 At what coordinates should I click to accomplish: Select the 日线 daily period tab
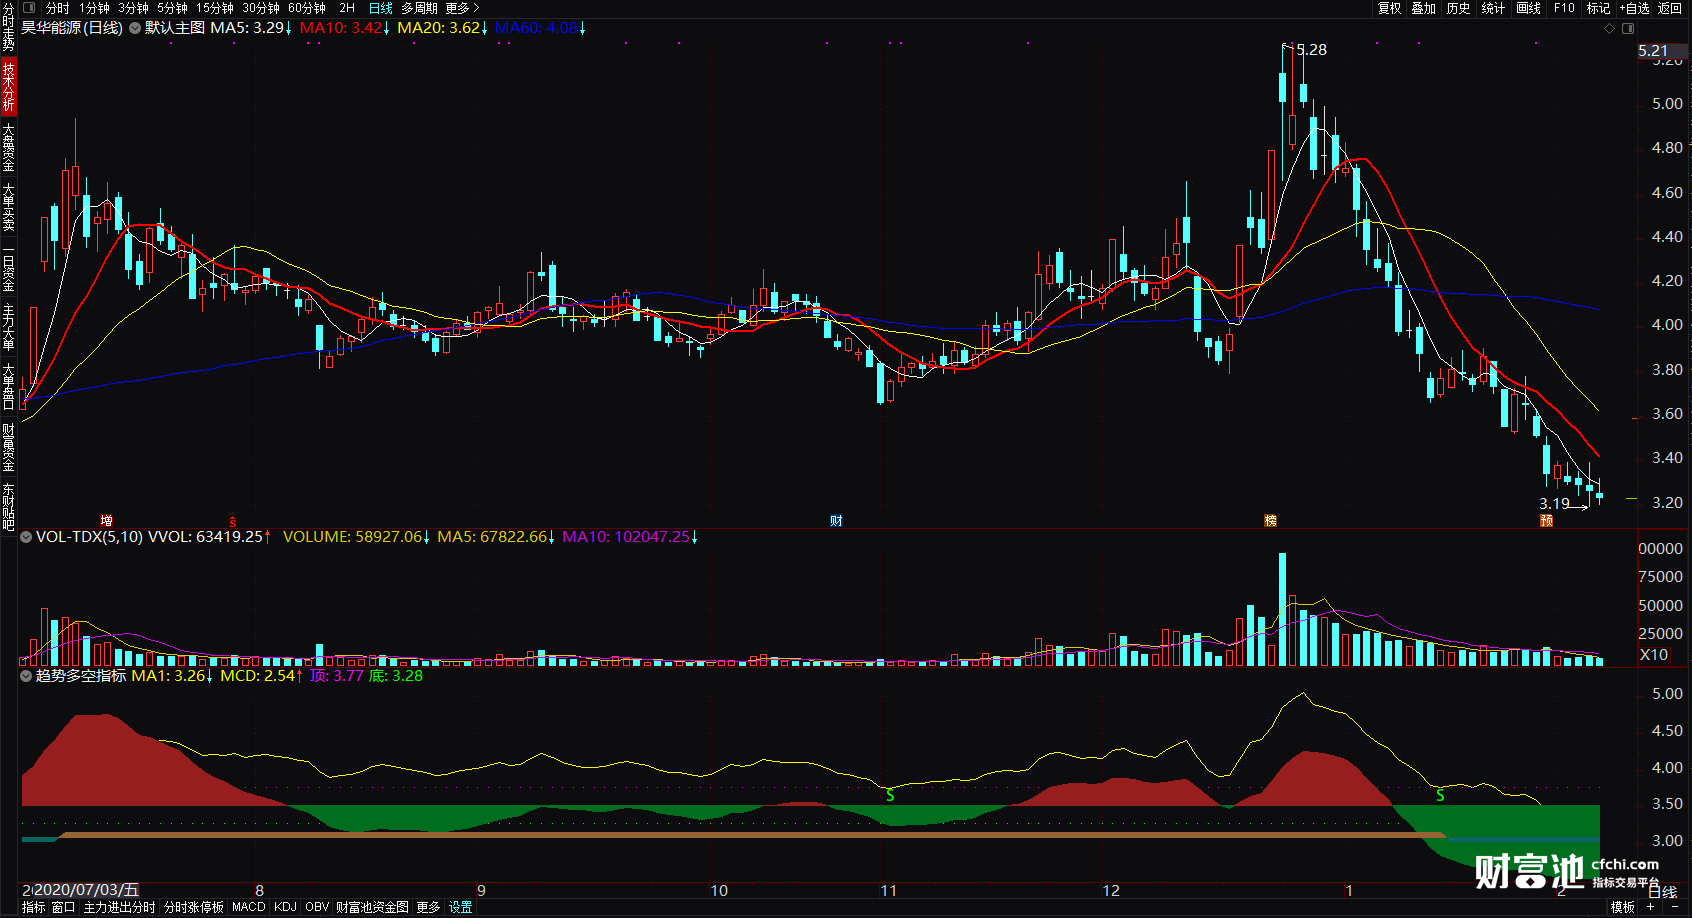(381, 8)
